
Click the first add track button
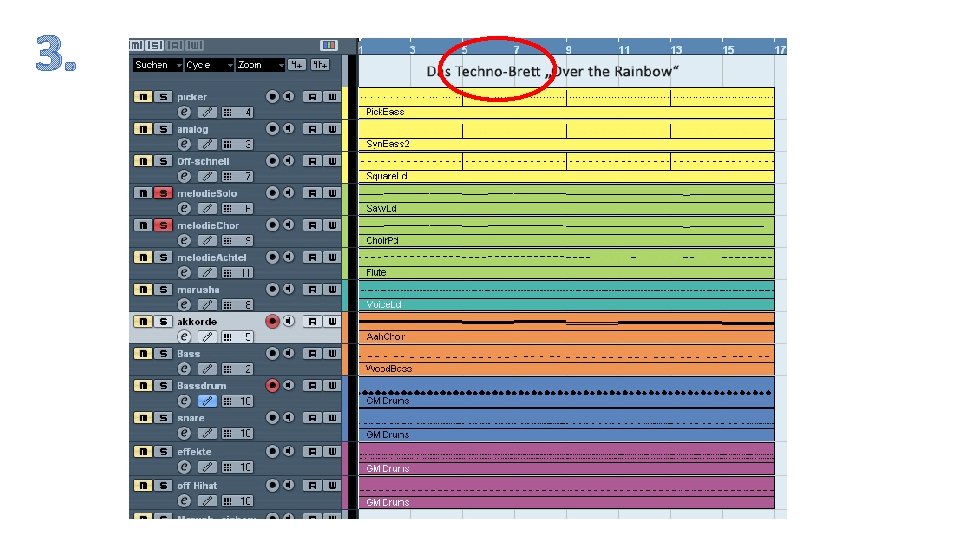pos(297,65)
